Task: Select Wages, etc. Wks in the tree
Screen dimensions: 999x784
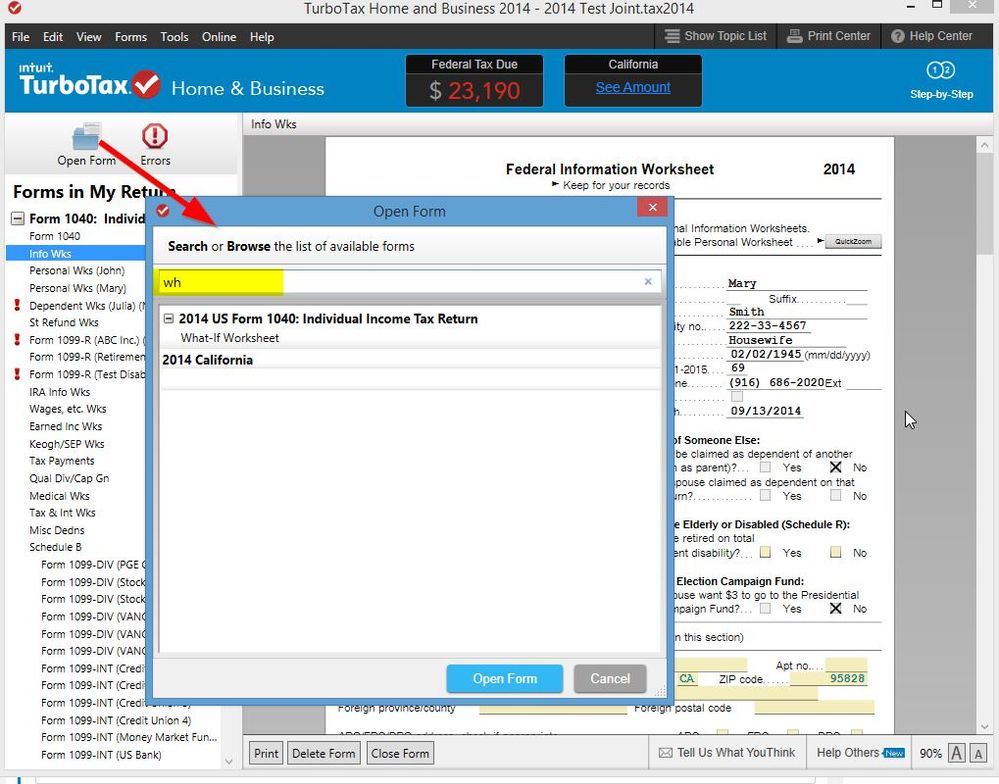Action: 68,409
